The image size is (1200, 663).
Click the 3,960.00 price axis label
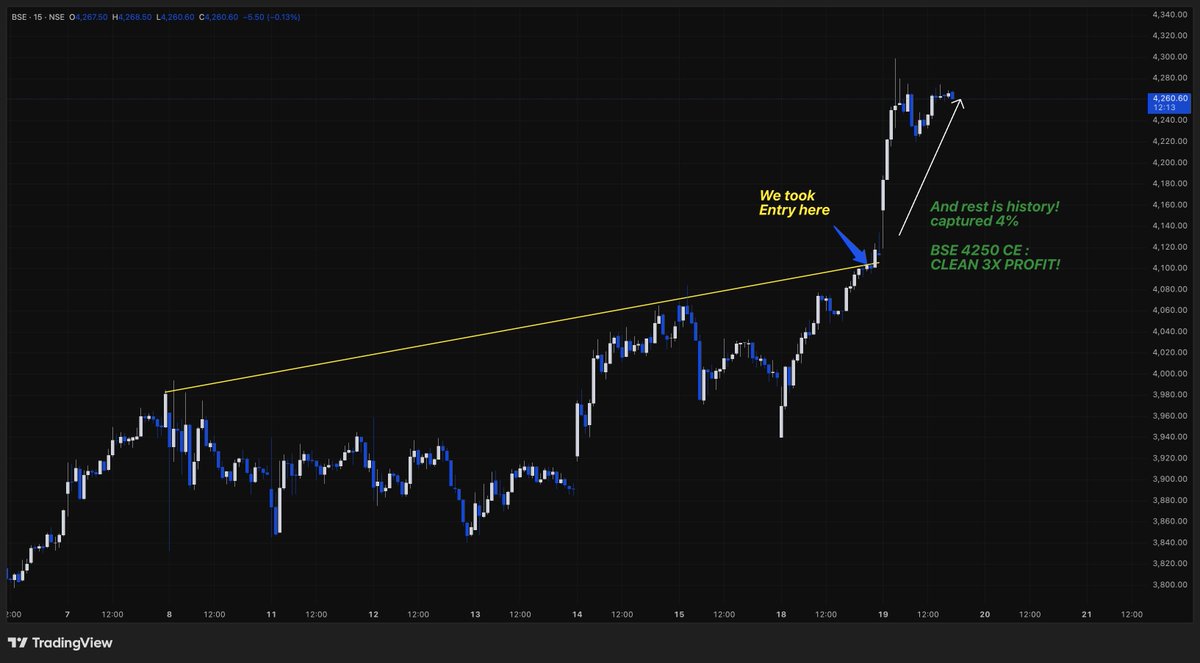(x=1168, y=415)
